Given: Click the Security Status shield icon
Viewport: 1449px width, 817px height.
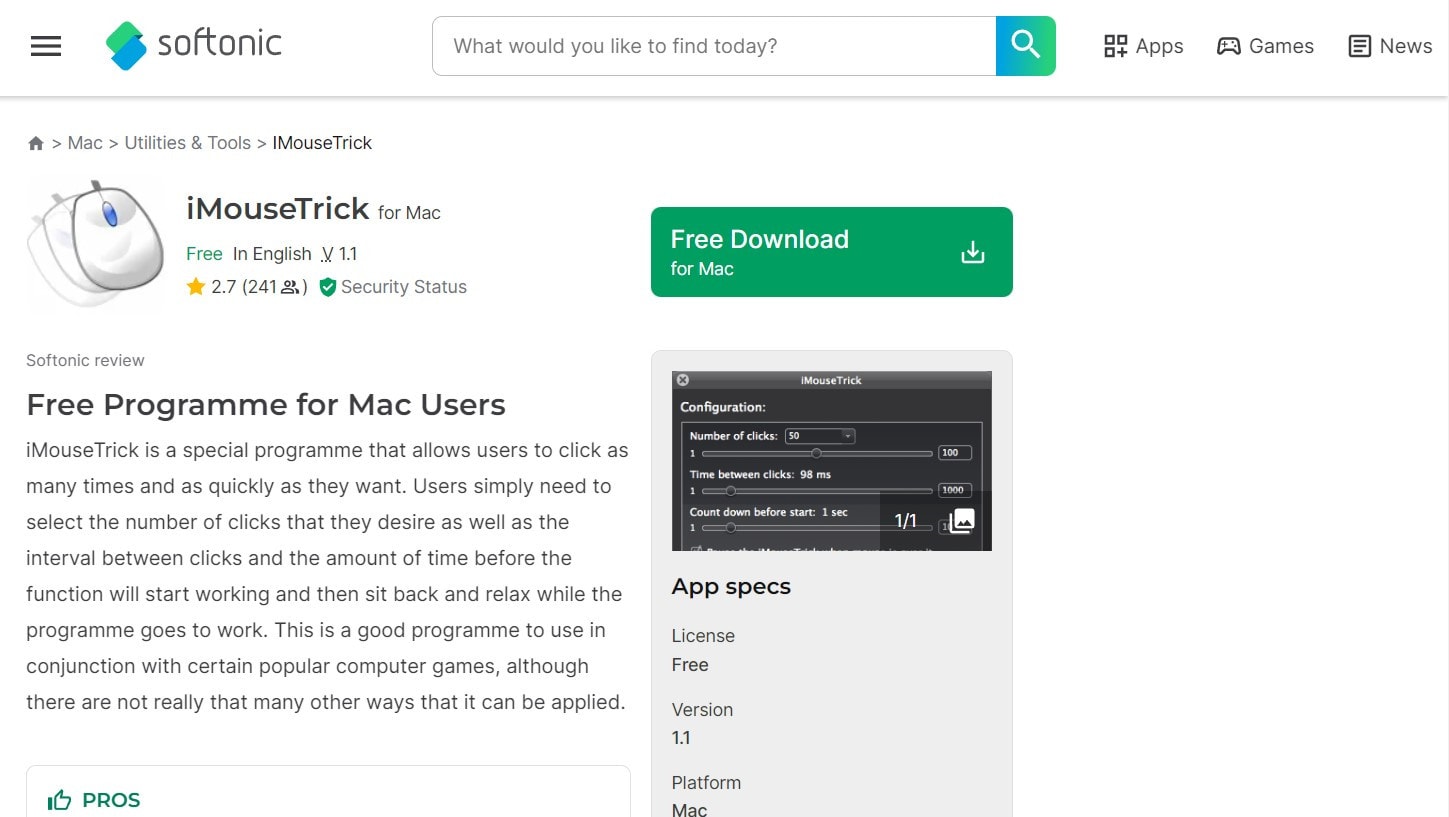Looking at the screenshot, I should point(327,287).
